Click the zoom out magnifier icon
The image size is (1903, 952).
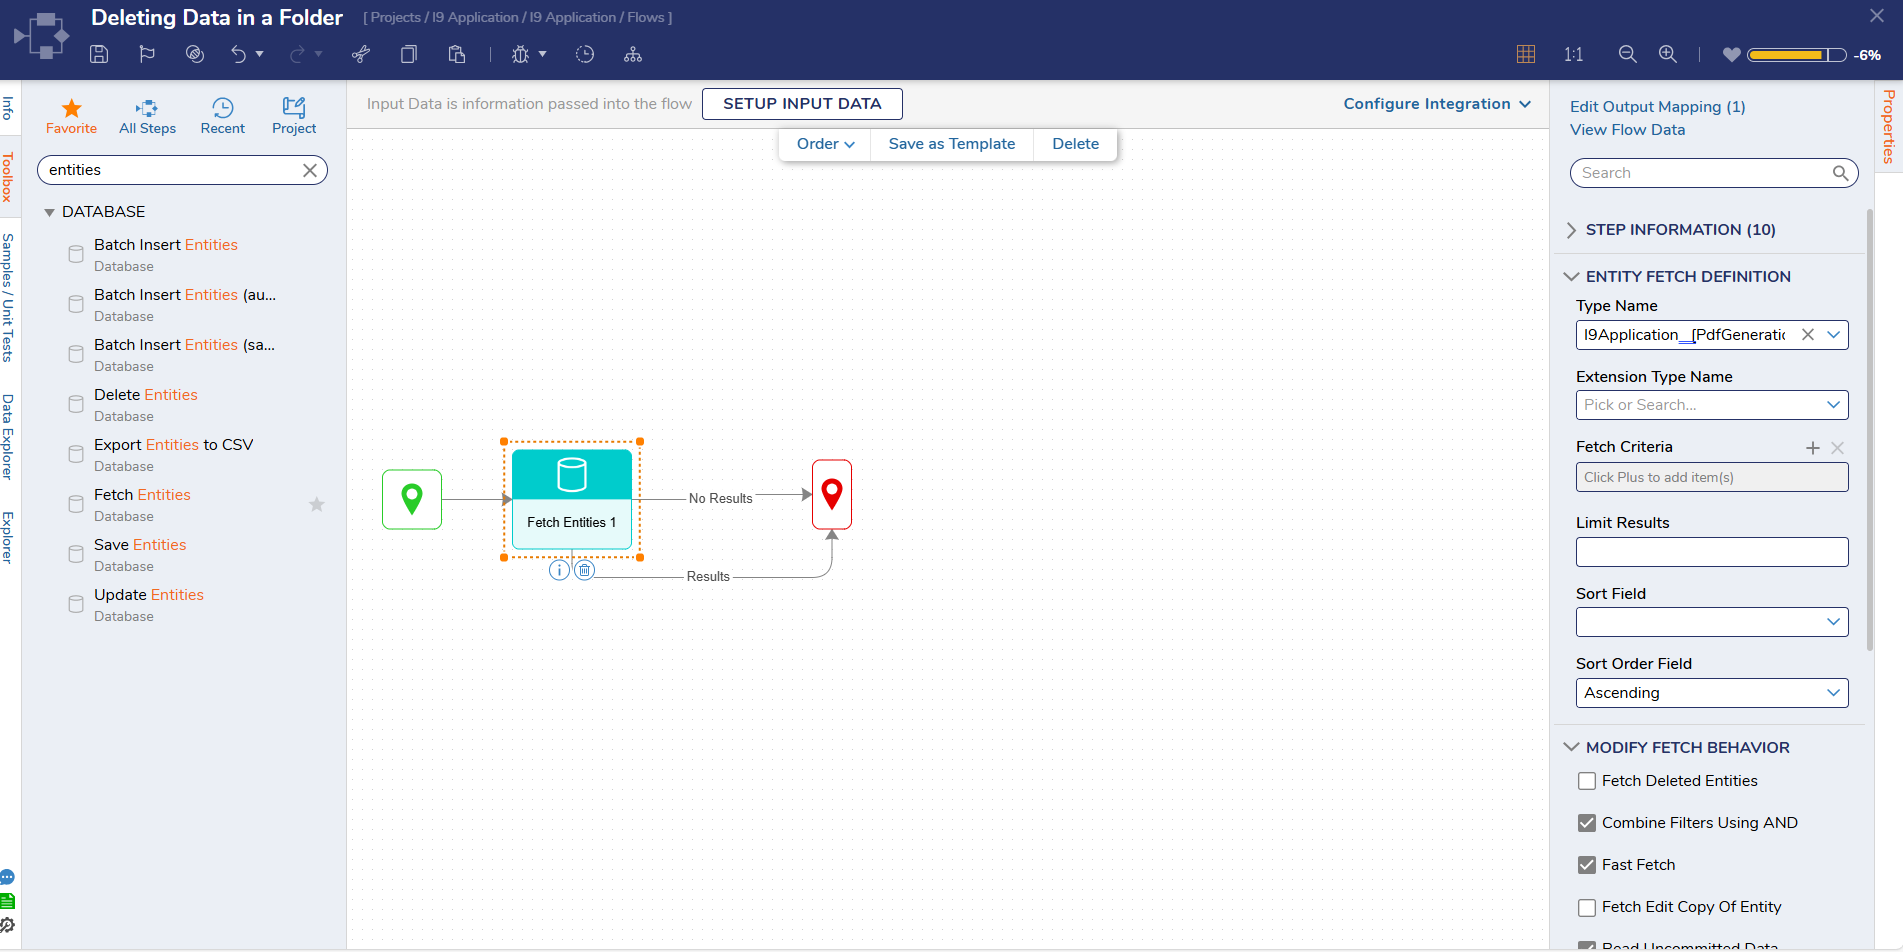(x=1628, y=55)
